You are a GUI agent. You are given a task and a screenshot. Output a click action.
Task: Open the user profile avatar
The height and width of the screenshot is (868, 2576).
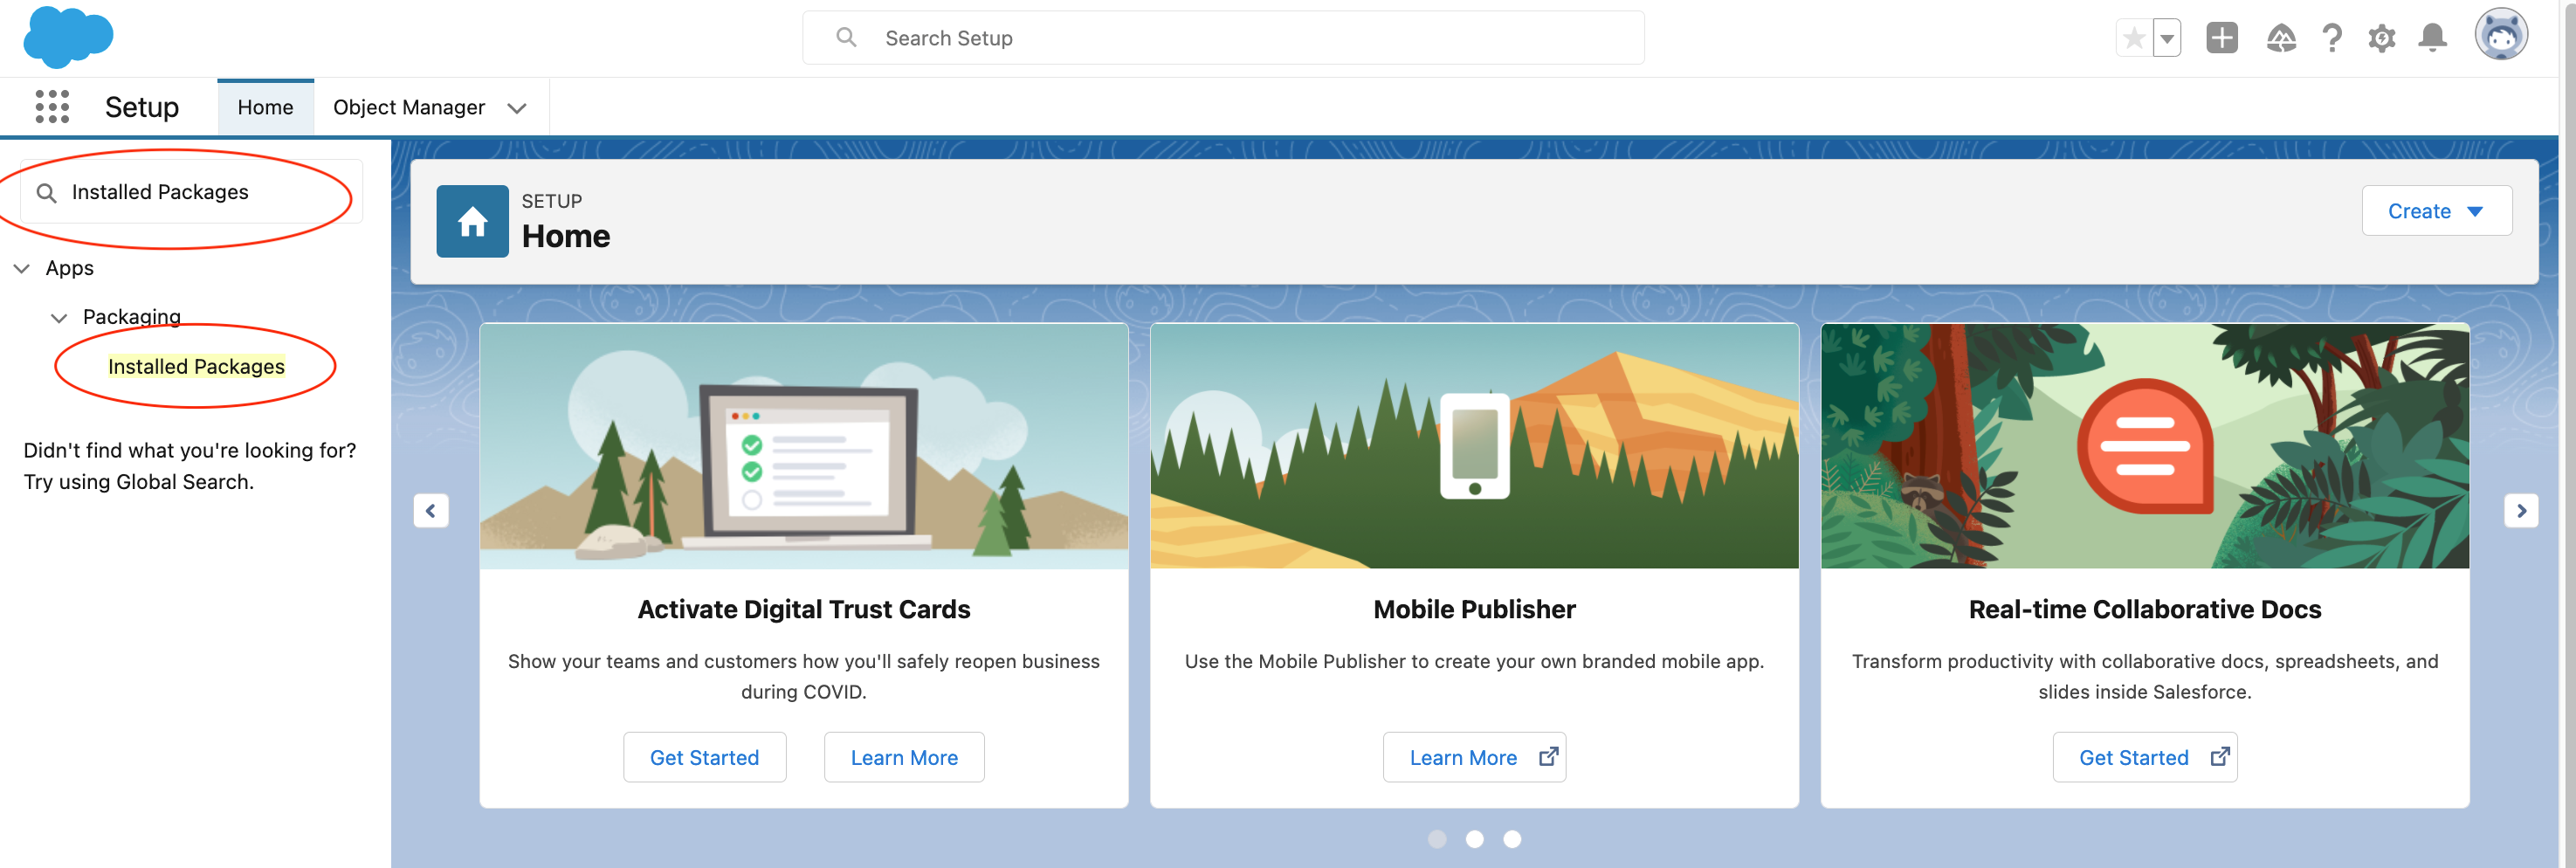(2501, 35)
